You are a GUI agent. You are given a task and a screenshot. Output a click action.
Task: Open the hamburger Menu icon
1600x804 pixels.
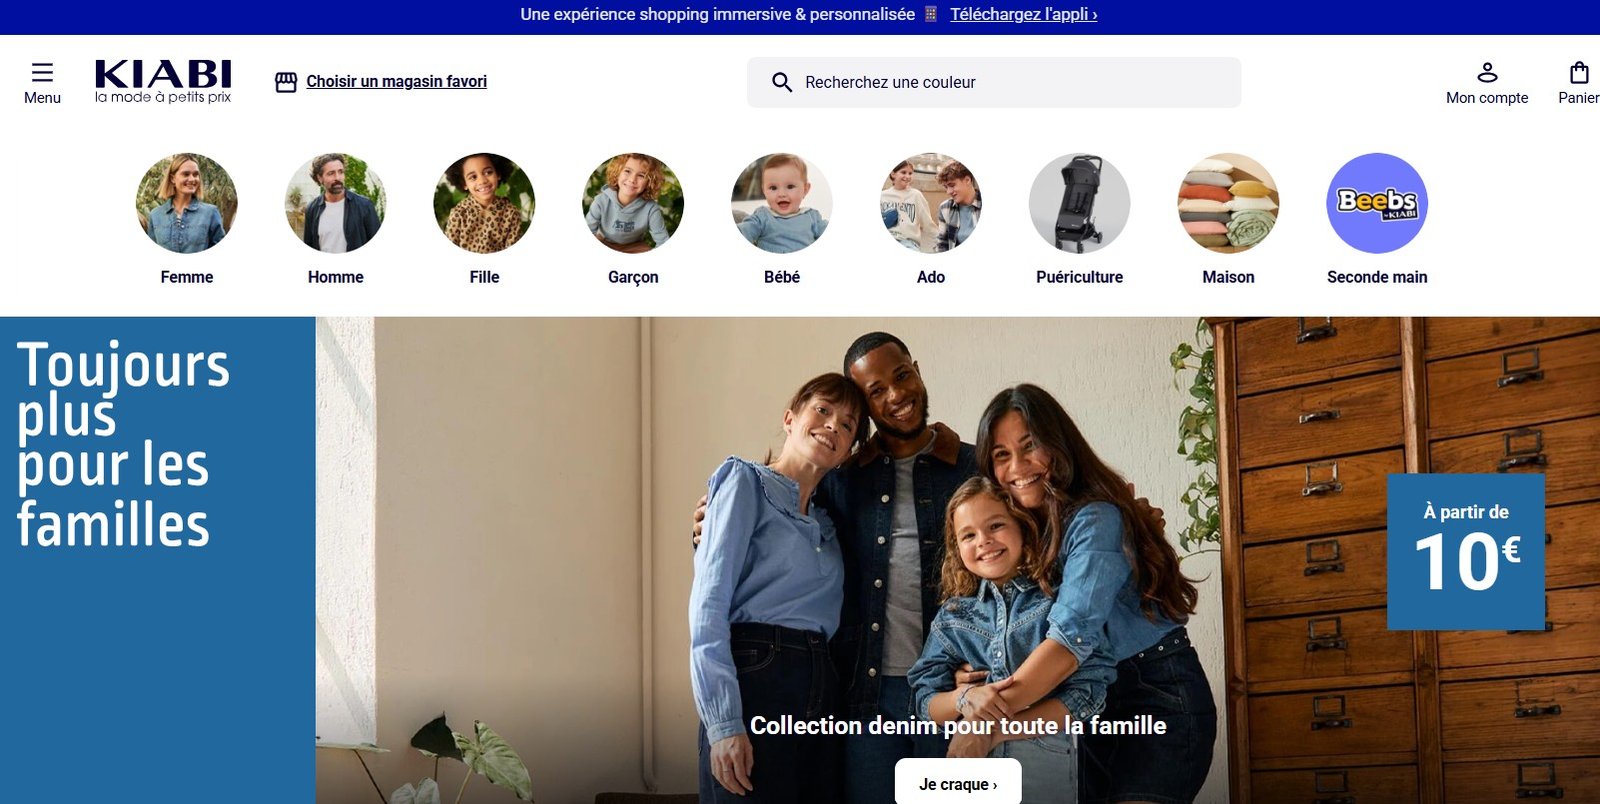coord(42,72)
